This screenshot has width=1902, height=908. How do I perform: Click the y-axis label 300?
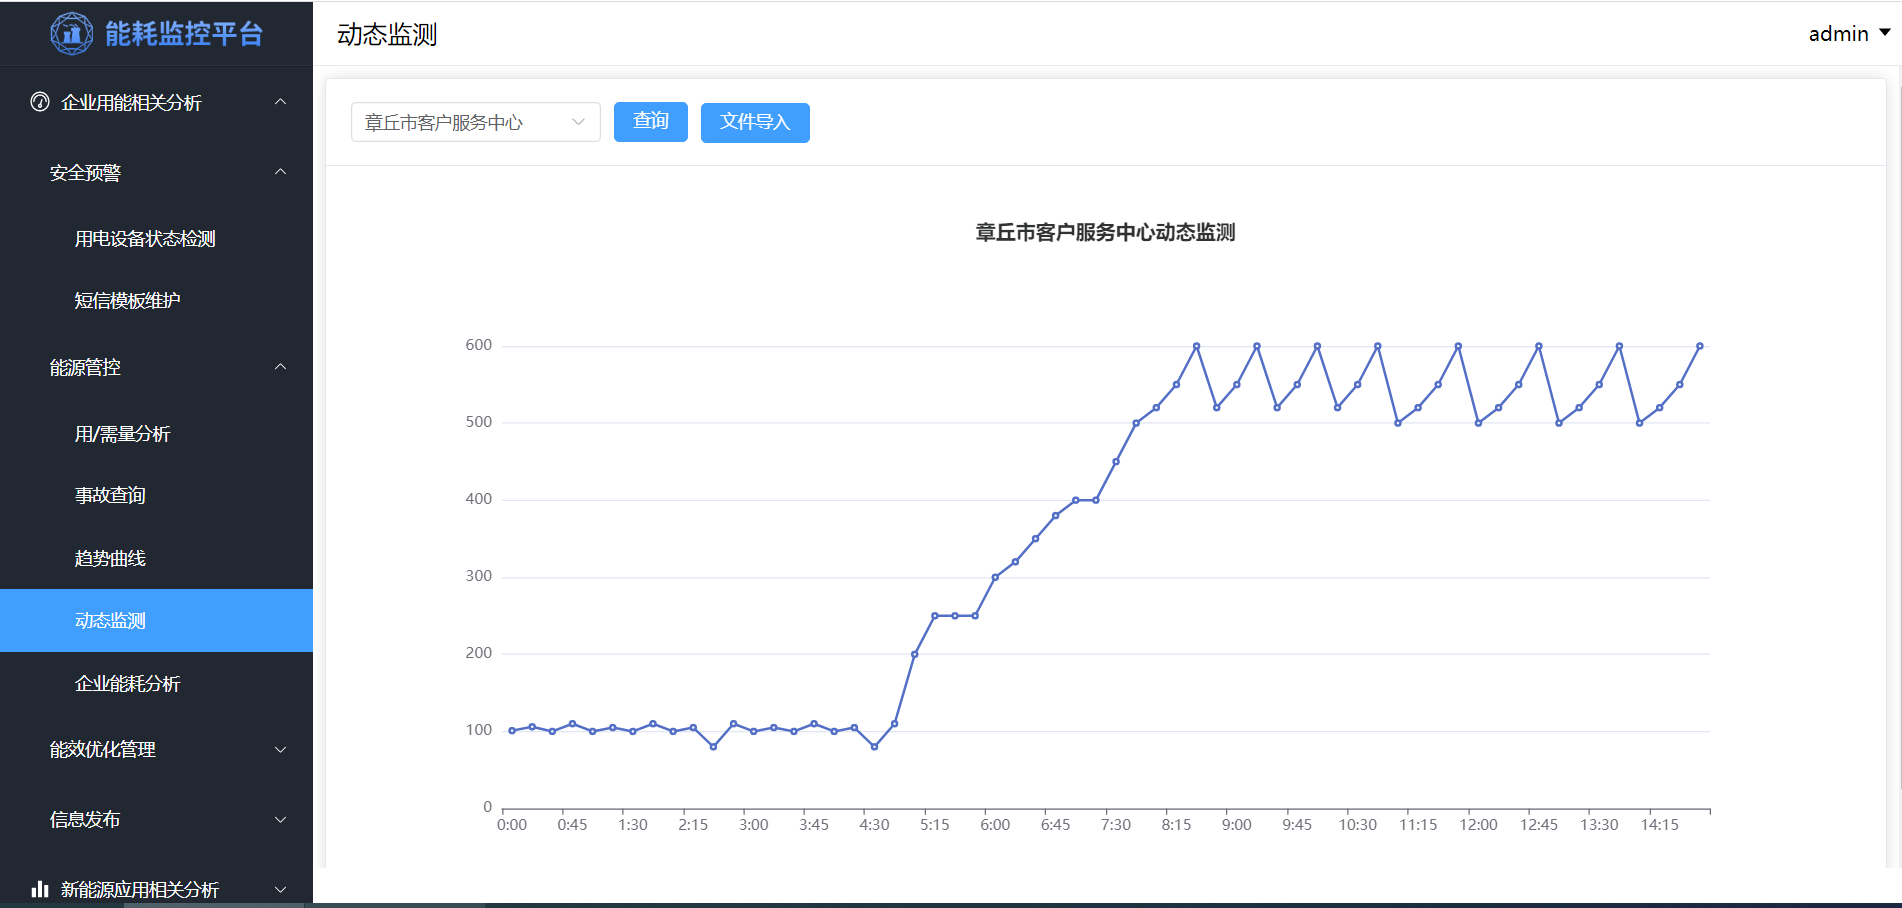pyautogui.click(x=479, y=576)
